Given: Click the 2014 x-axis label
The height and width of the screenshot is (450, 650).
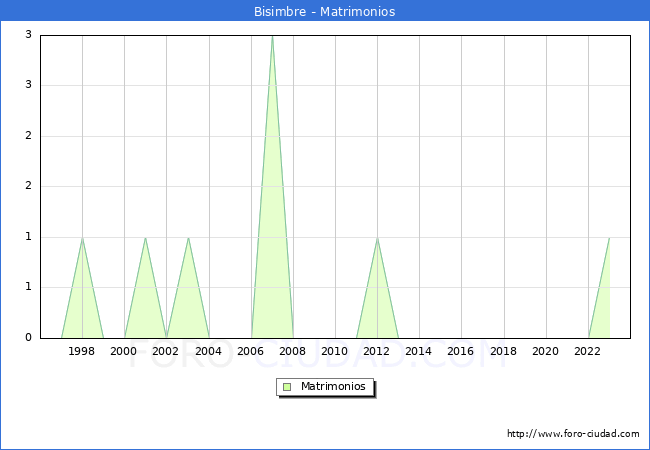Looking at the screenshot, I should (419, 351).
